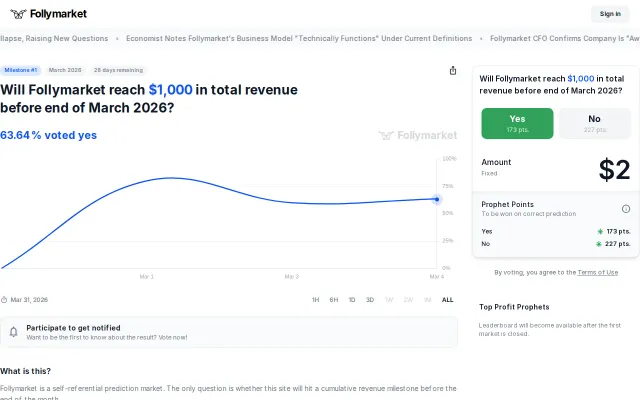The width and height of the screenshot is (640, 400).
Task: Click the $2 fixed amount value
Action: coord(614,169)
